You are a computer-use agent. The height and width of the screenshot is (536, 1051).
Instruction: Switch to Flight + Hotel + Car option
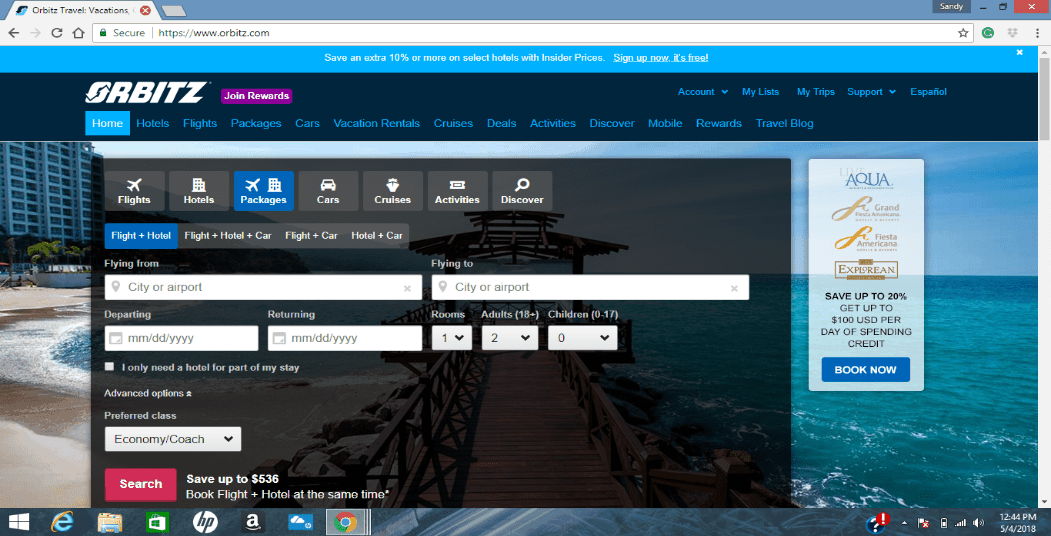click(x=228, y=236)
